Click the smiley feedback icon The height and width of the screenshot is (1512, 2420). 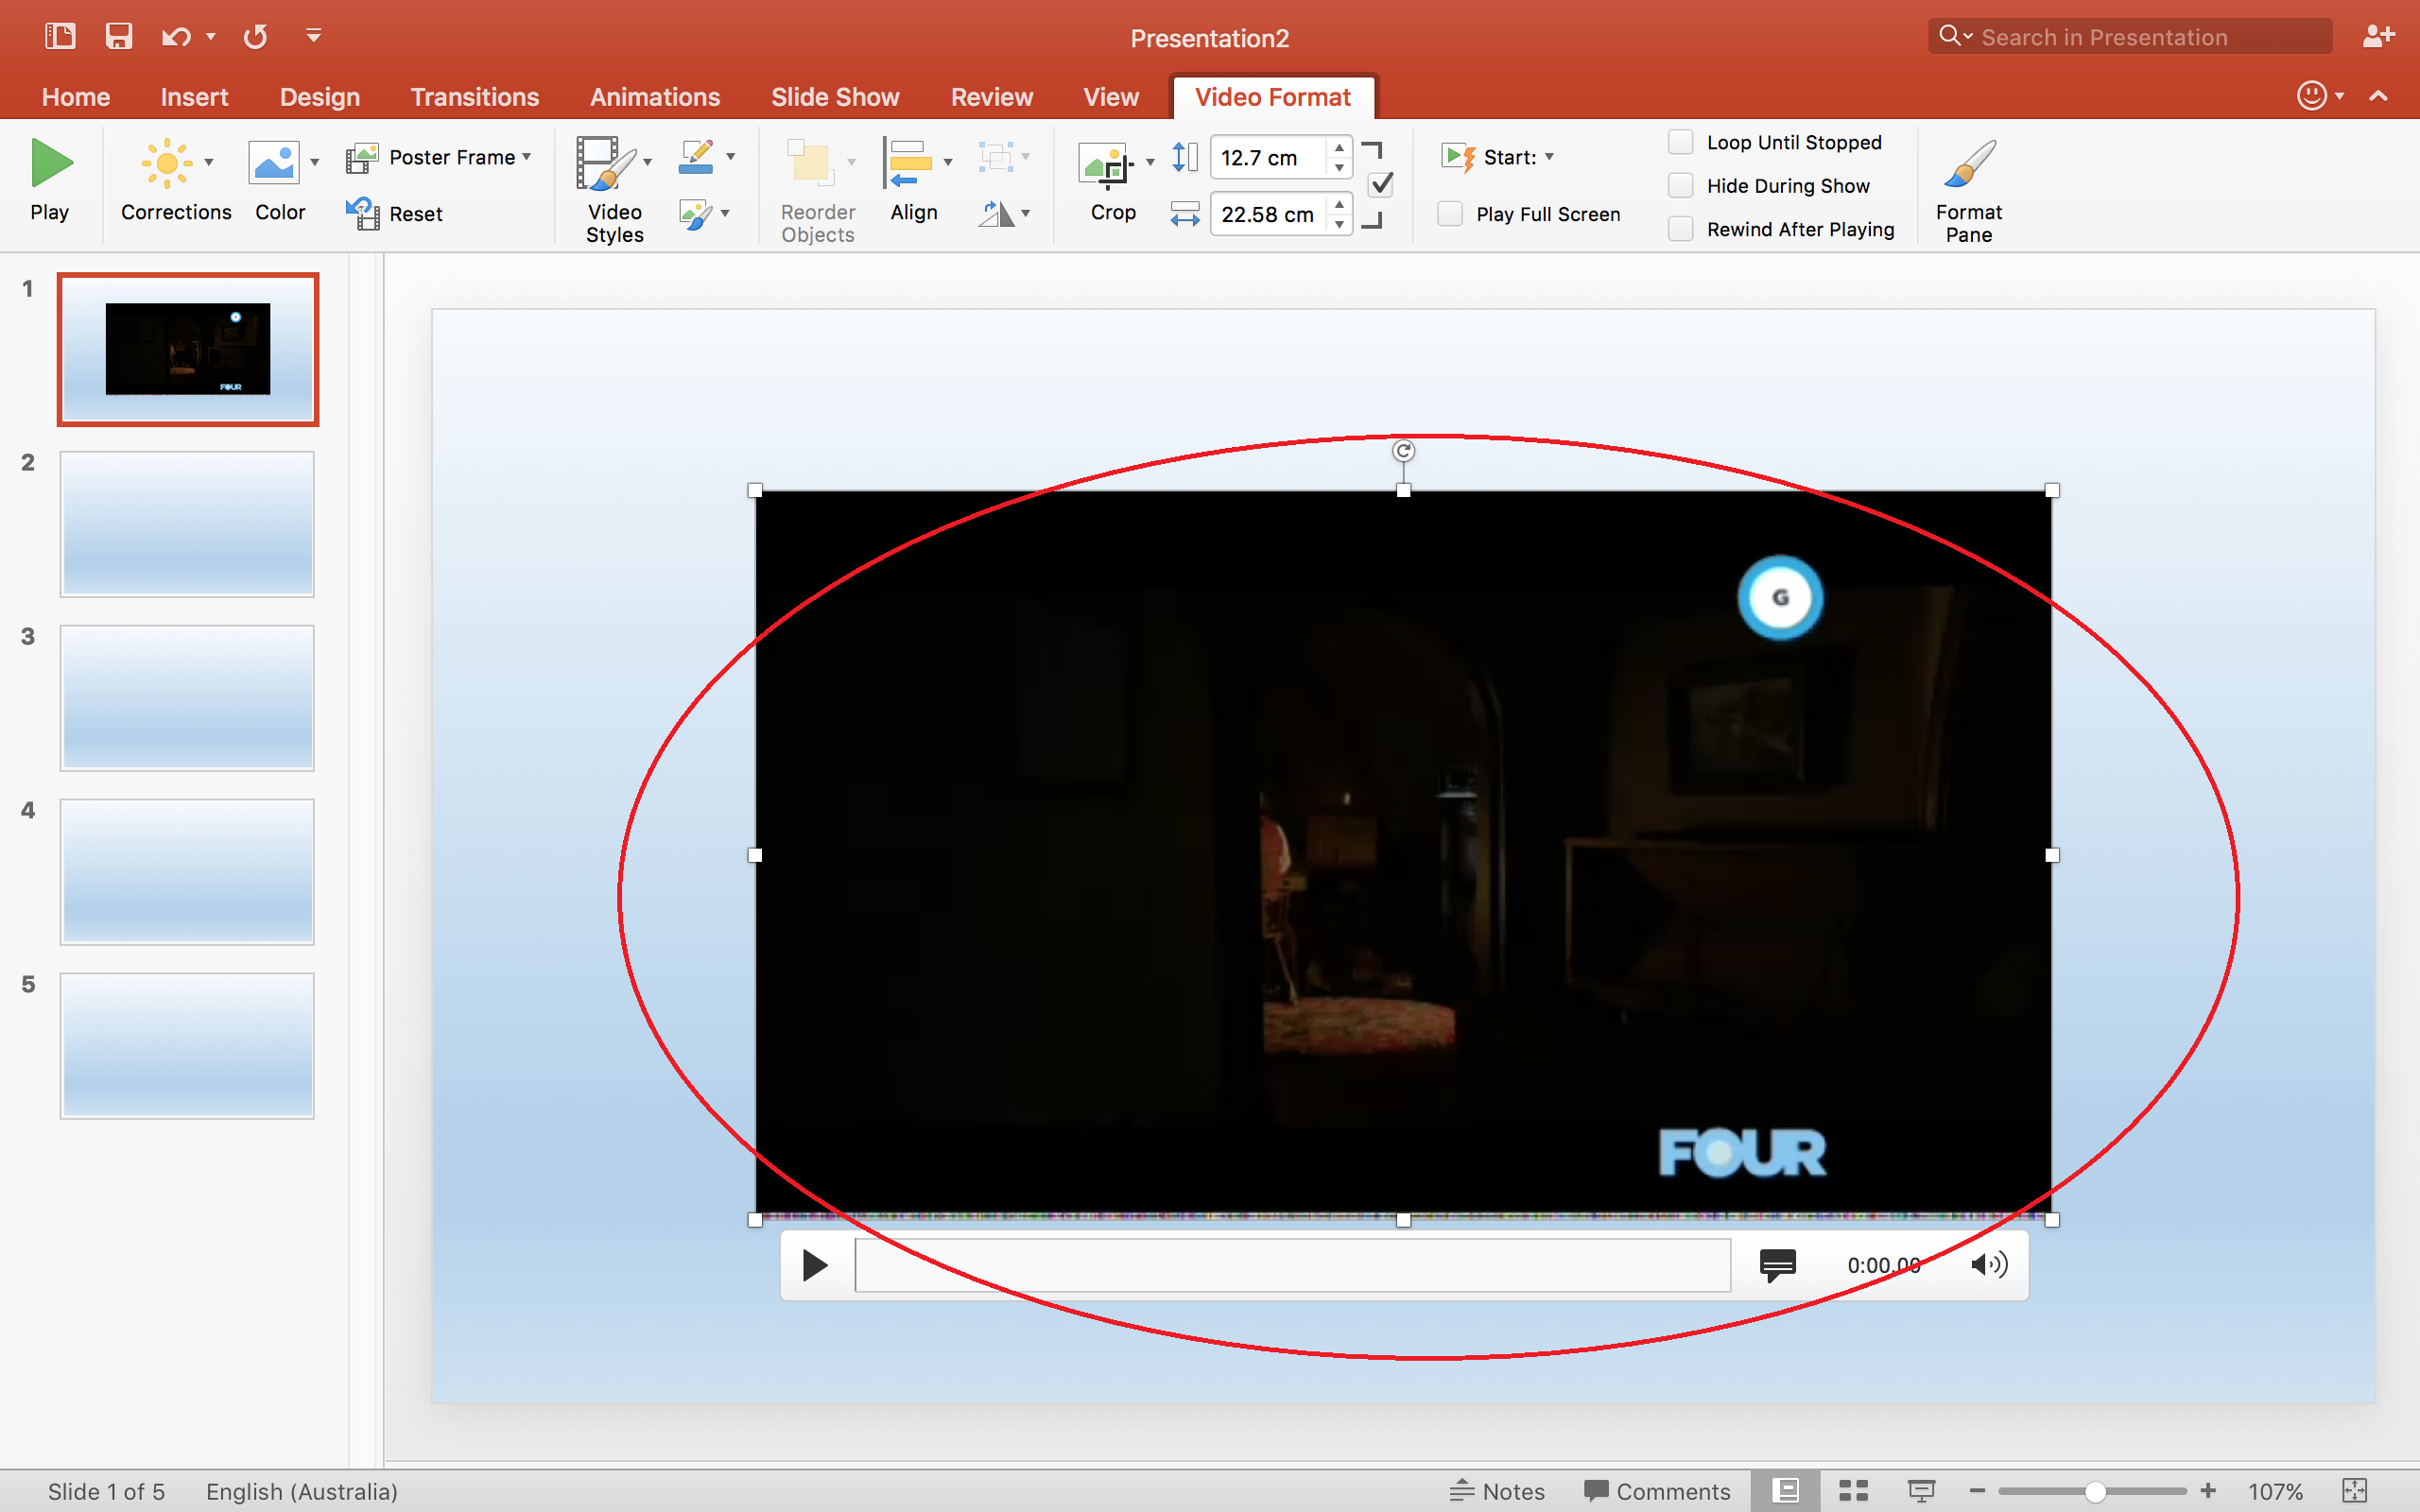2311,96
